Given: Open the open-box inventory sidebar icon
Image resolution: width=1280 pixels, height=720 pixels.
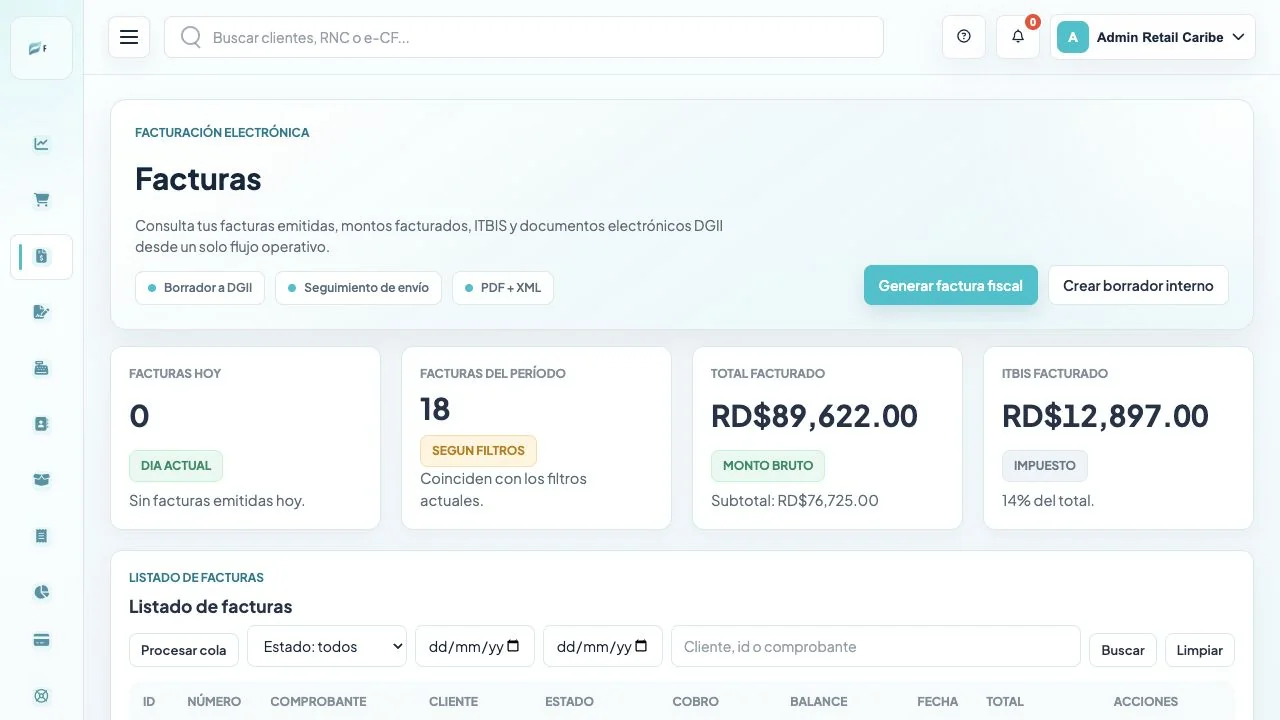Looking at the screenshot, I should [41, 480].
